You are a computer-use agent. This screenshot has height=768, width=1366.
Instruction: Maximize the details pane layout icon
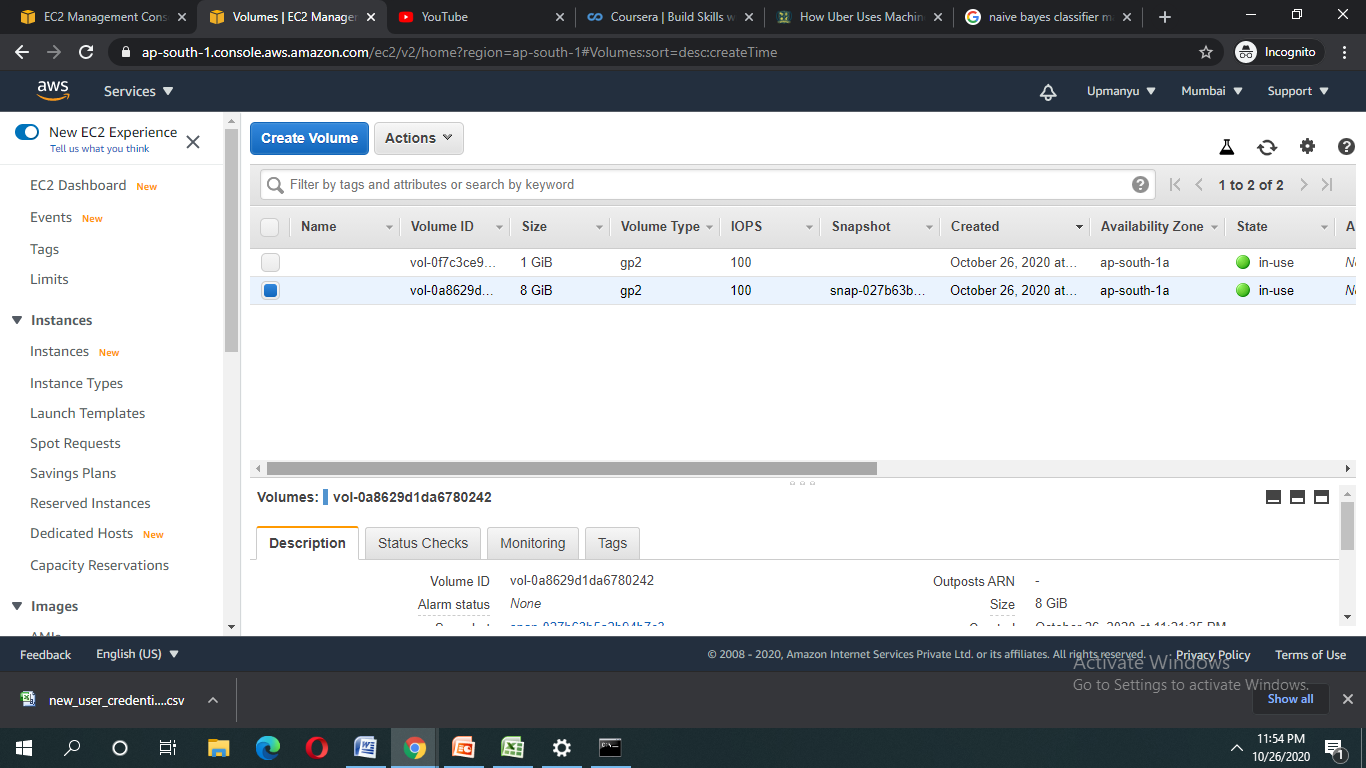click(1321, 497)
